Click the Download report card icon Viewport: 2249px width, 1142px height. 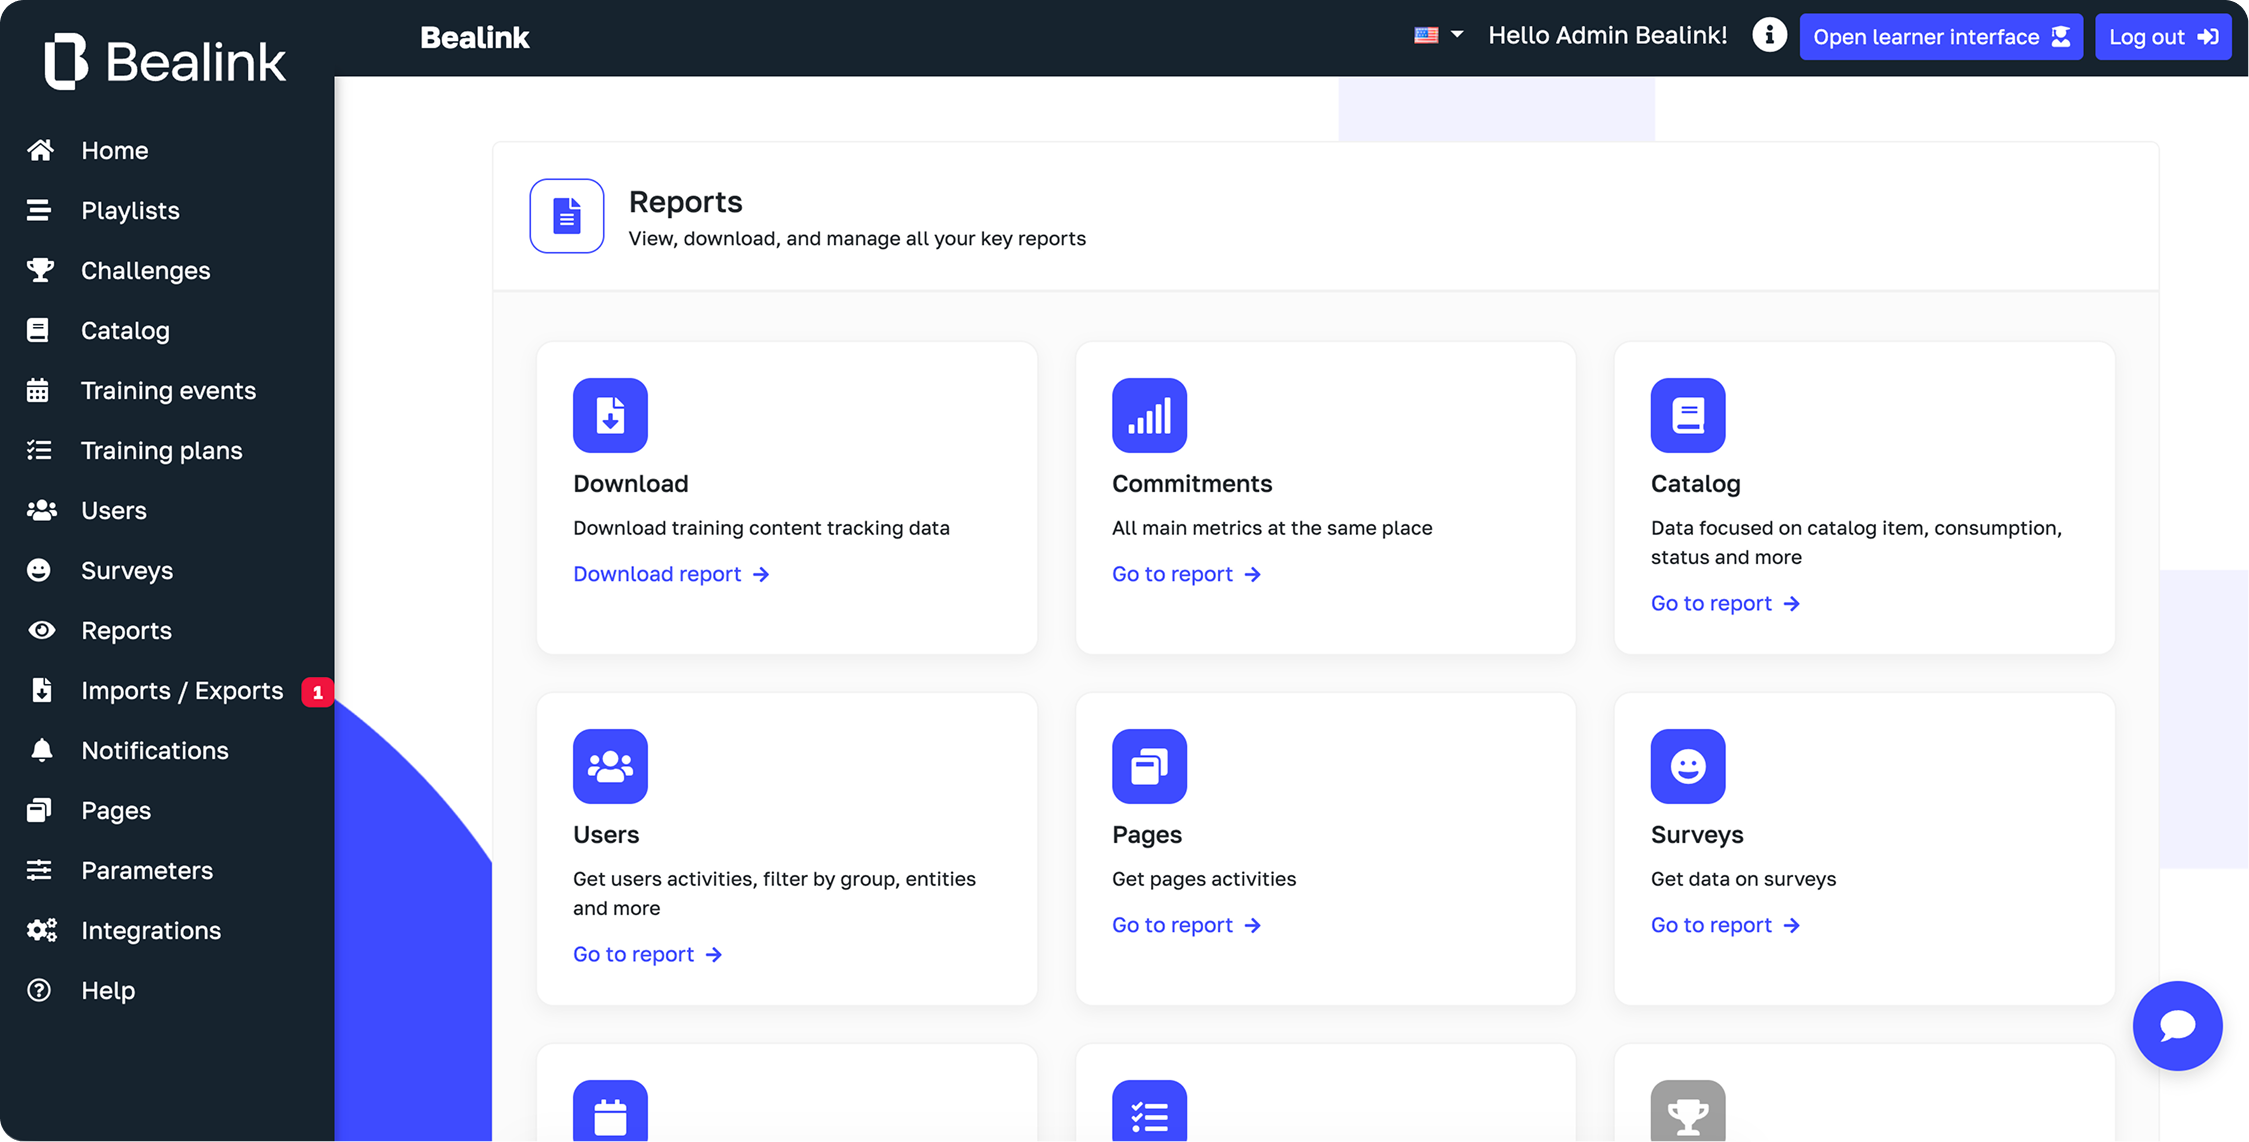click(610, 415)
